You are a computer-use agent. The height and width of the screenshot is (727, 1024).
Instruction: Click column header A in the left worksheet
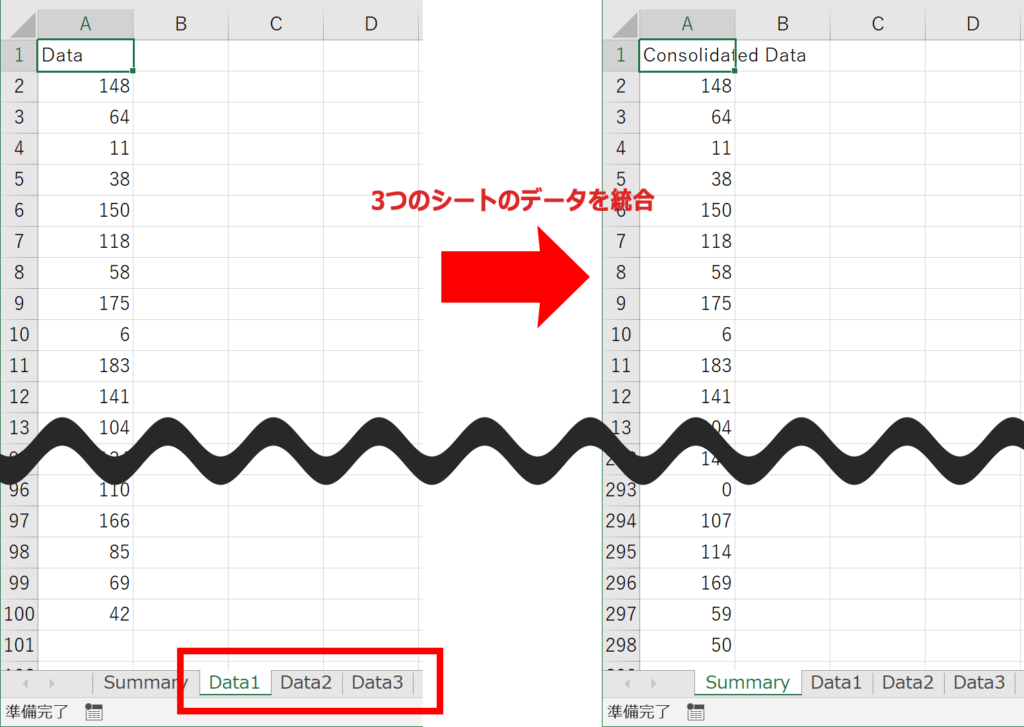coord(85,23)
